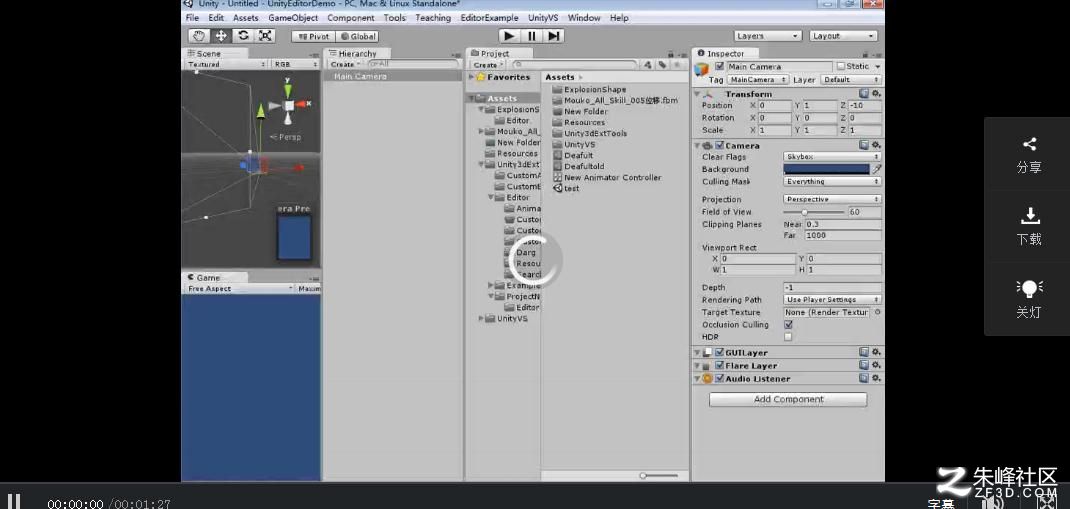1070x509 pixels.
Task: Toggle the Static checkbox
Action: point(839,67)
